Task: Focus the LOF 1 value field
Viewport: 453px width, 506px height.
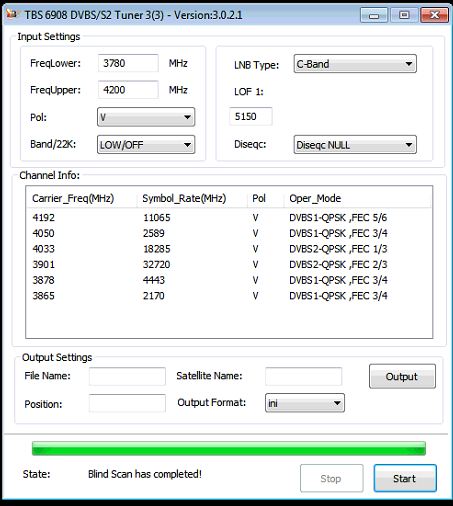Action: click(x=251, y=116)
